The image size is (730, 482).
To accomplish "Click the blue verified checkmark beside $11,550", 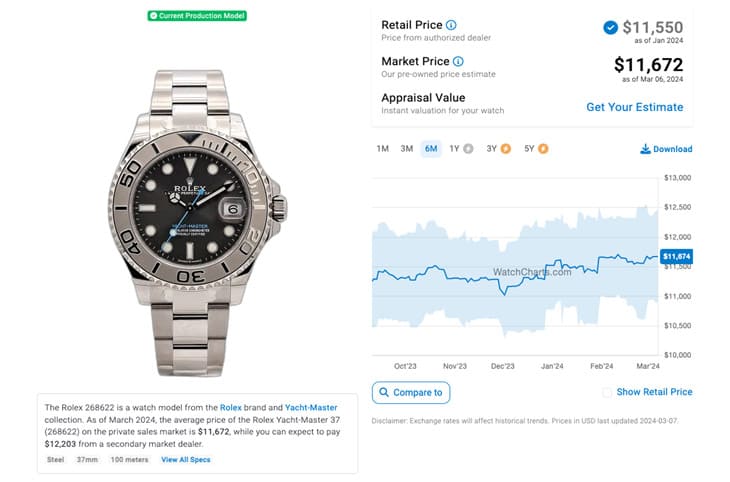I will click(x=610, y=28).
